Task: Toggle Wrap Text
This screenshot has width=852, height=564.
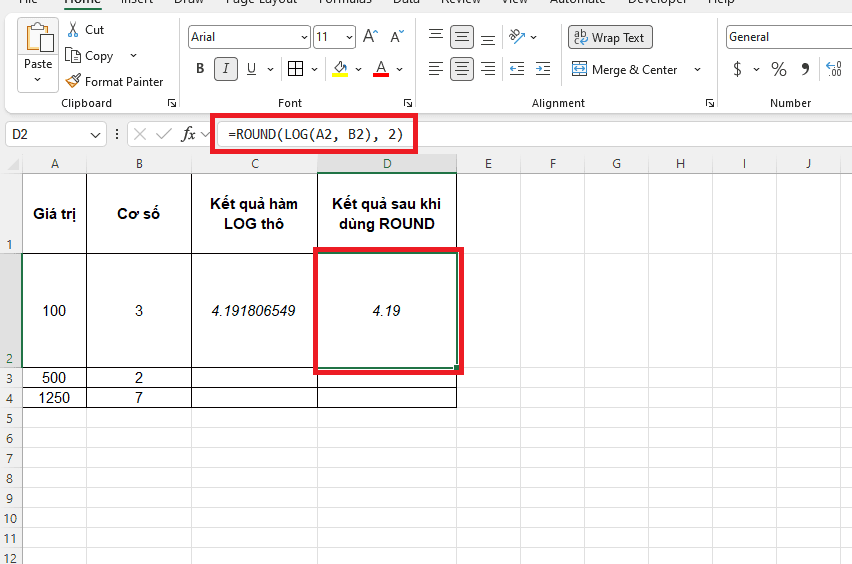Action: point(610,37)
